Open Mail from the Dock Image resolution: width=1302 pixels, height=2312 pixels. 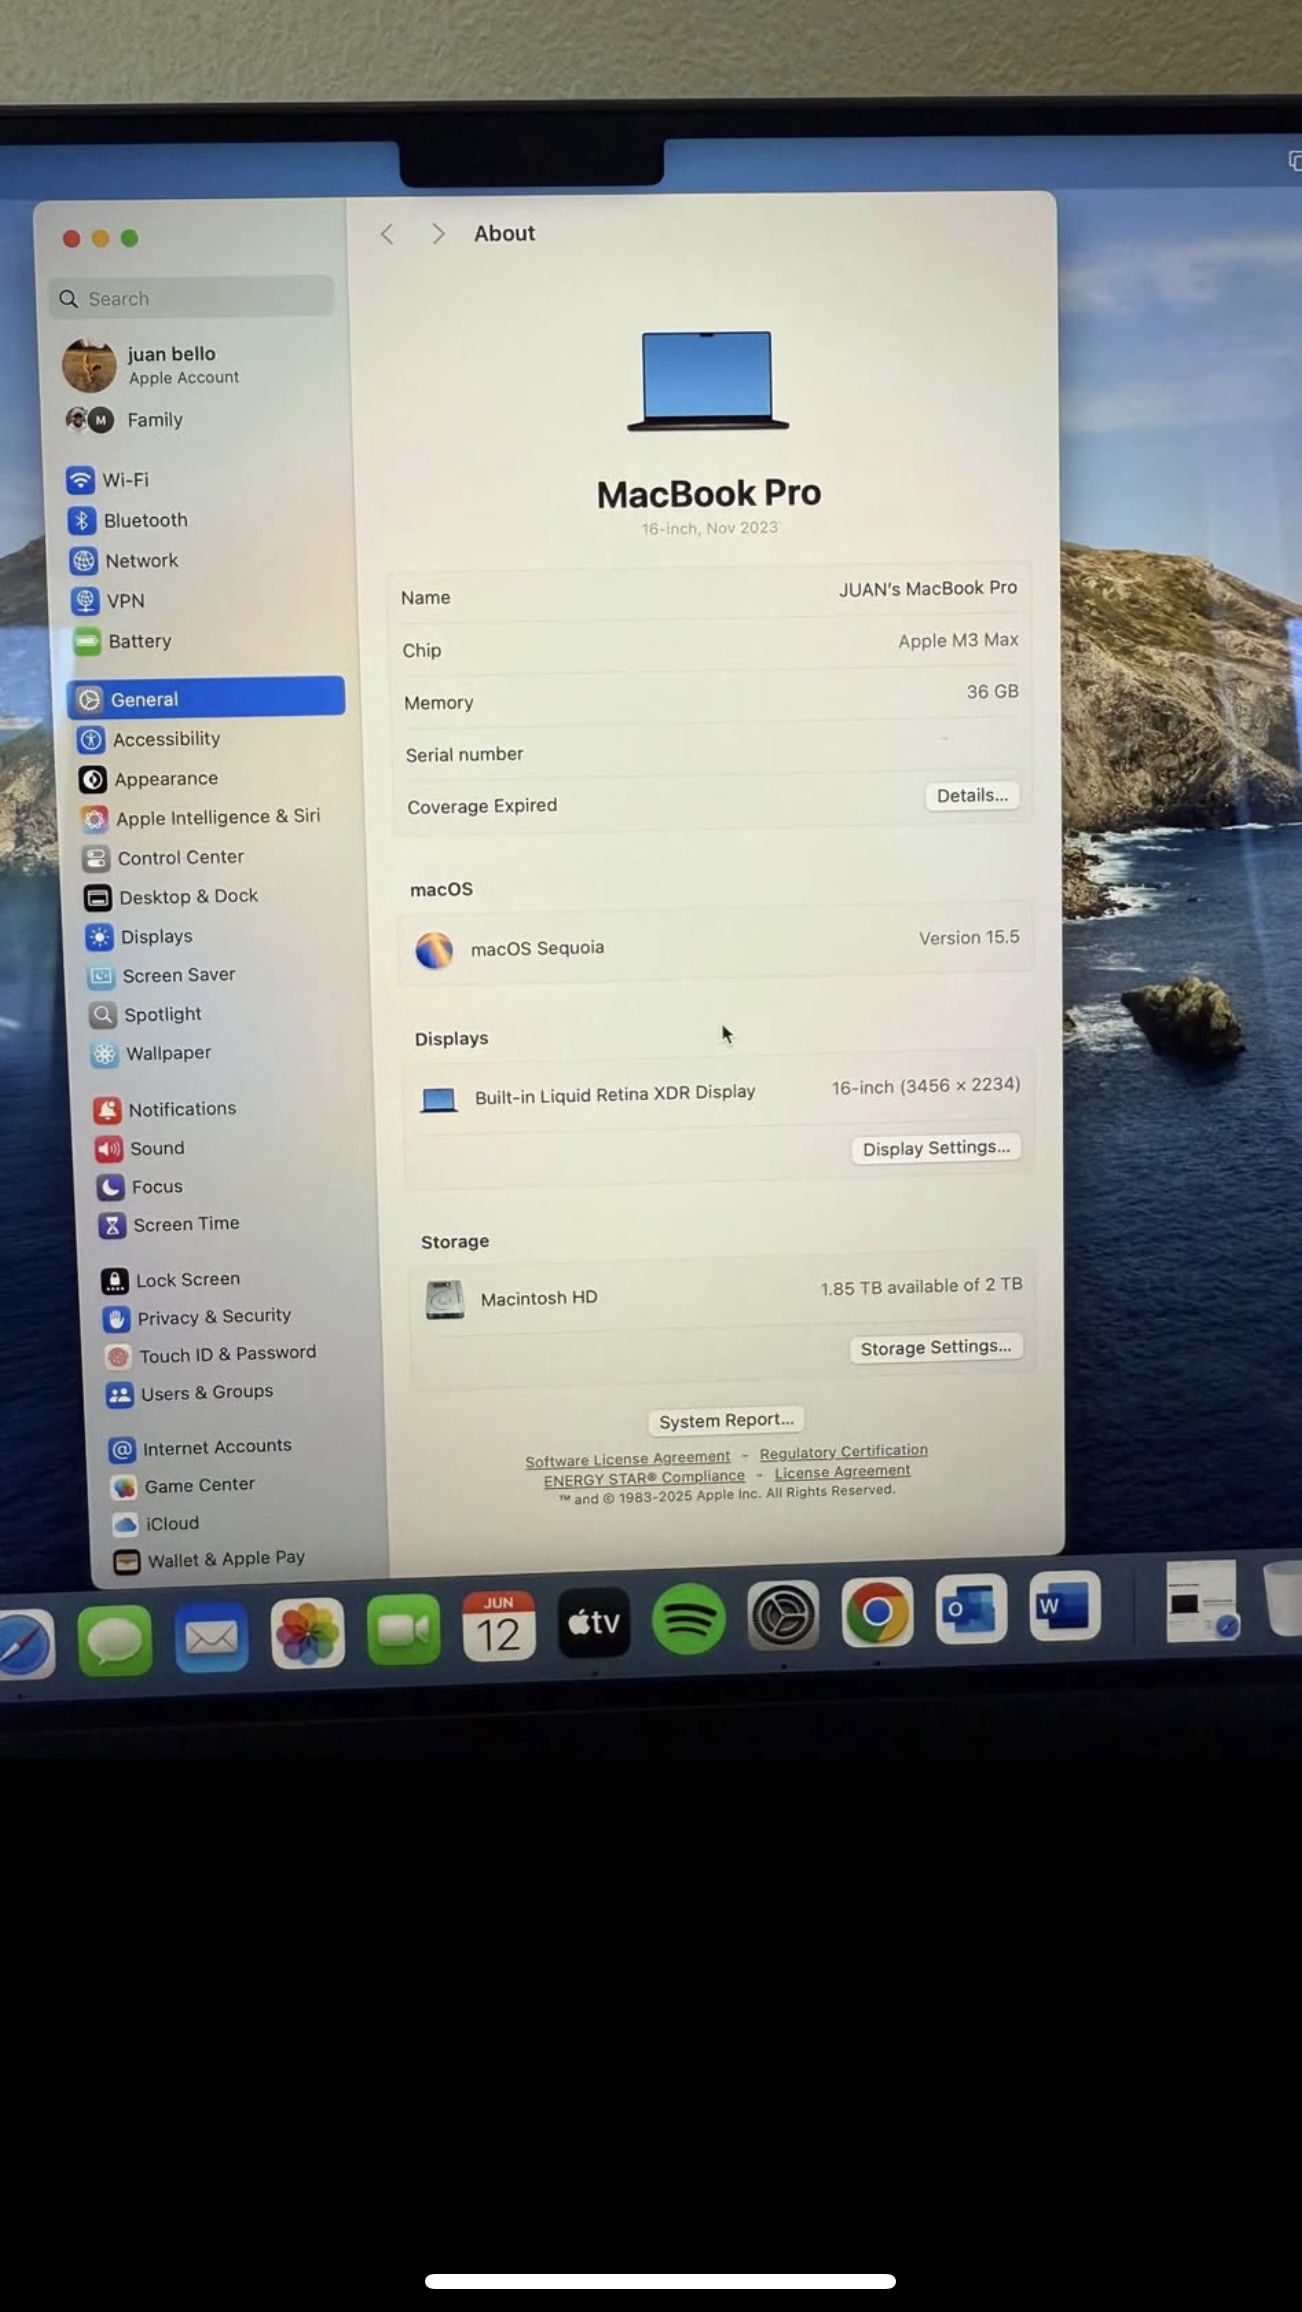click(211, 1637)
